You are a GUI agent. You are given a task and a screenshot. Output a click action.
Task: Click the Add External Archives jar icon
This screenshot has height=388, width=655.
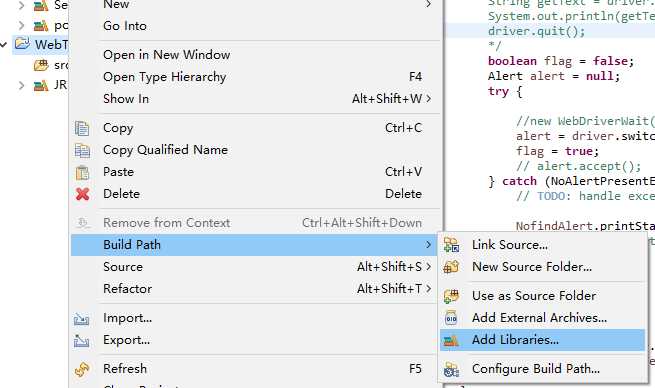451,318
